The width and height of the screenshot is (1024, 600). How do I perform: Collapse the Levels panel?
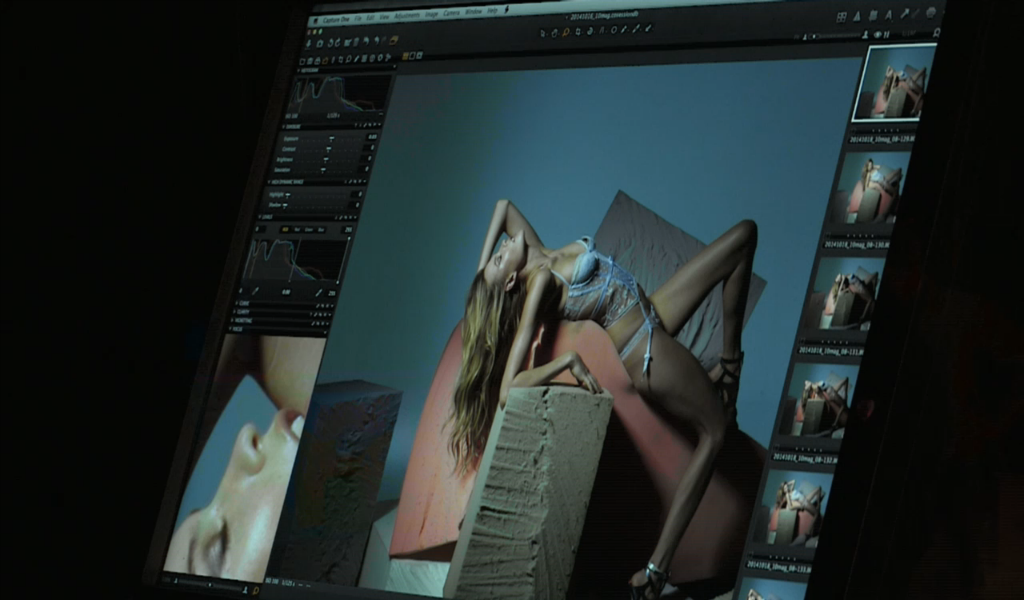click(x=260, y=217)
